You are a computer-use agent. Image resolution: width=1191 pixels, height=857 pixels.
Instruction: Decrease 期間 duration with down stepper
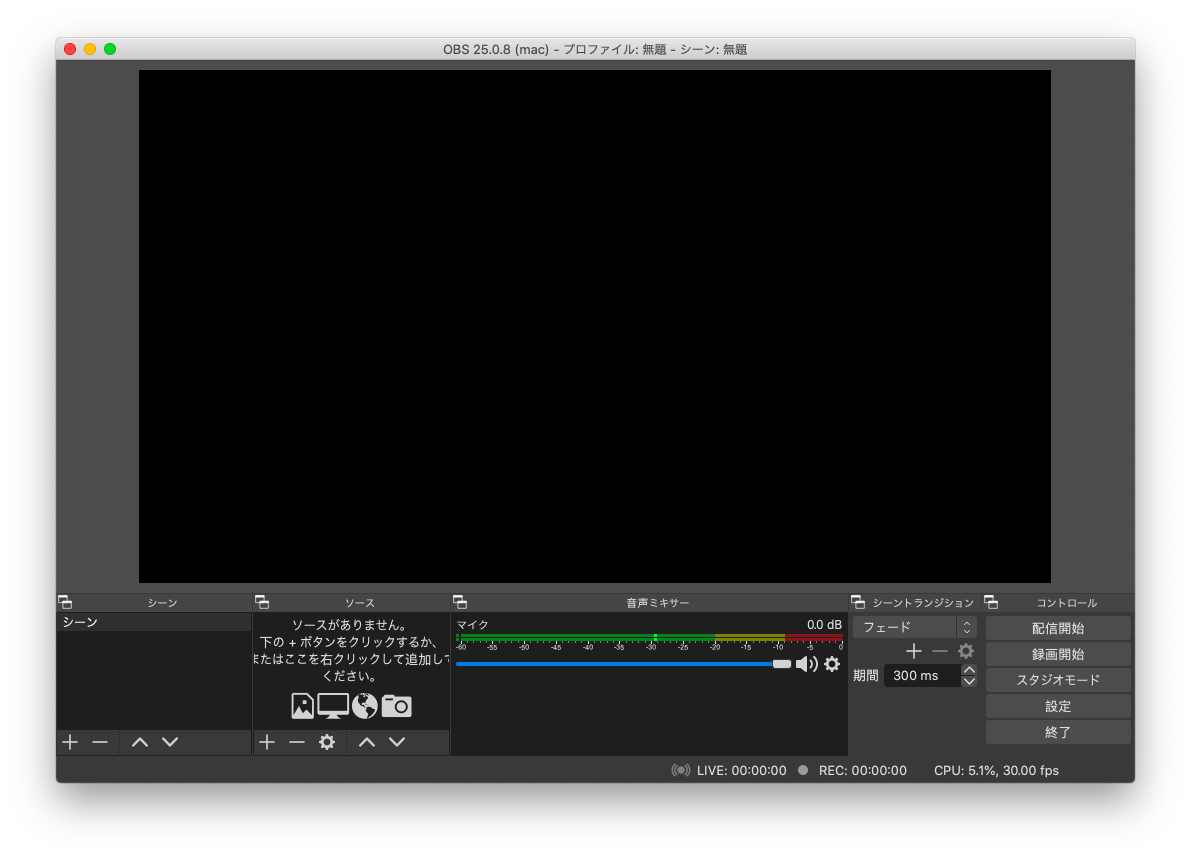pyautogui.click(x=968, y=681)
